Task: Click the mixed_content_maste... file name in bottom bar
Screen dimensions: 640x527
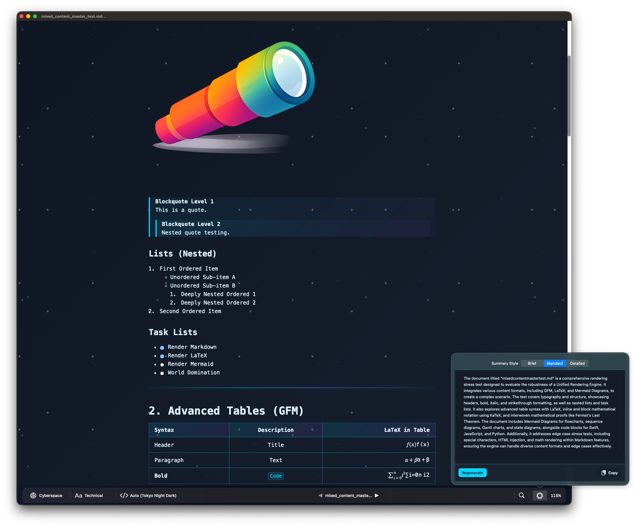Action: (348, 496)
